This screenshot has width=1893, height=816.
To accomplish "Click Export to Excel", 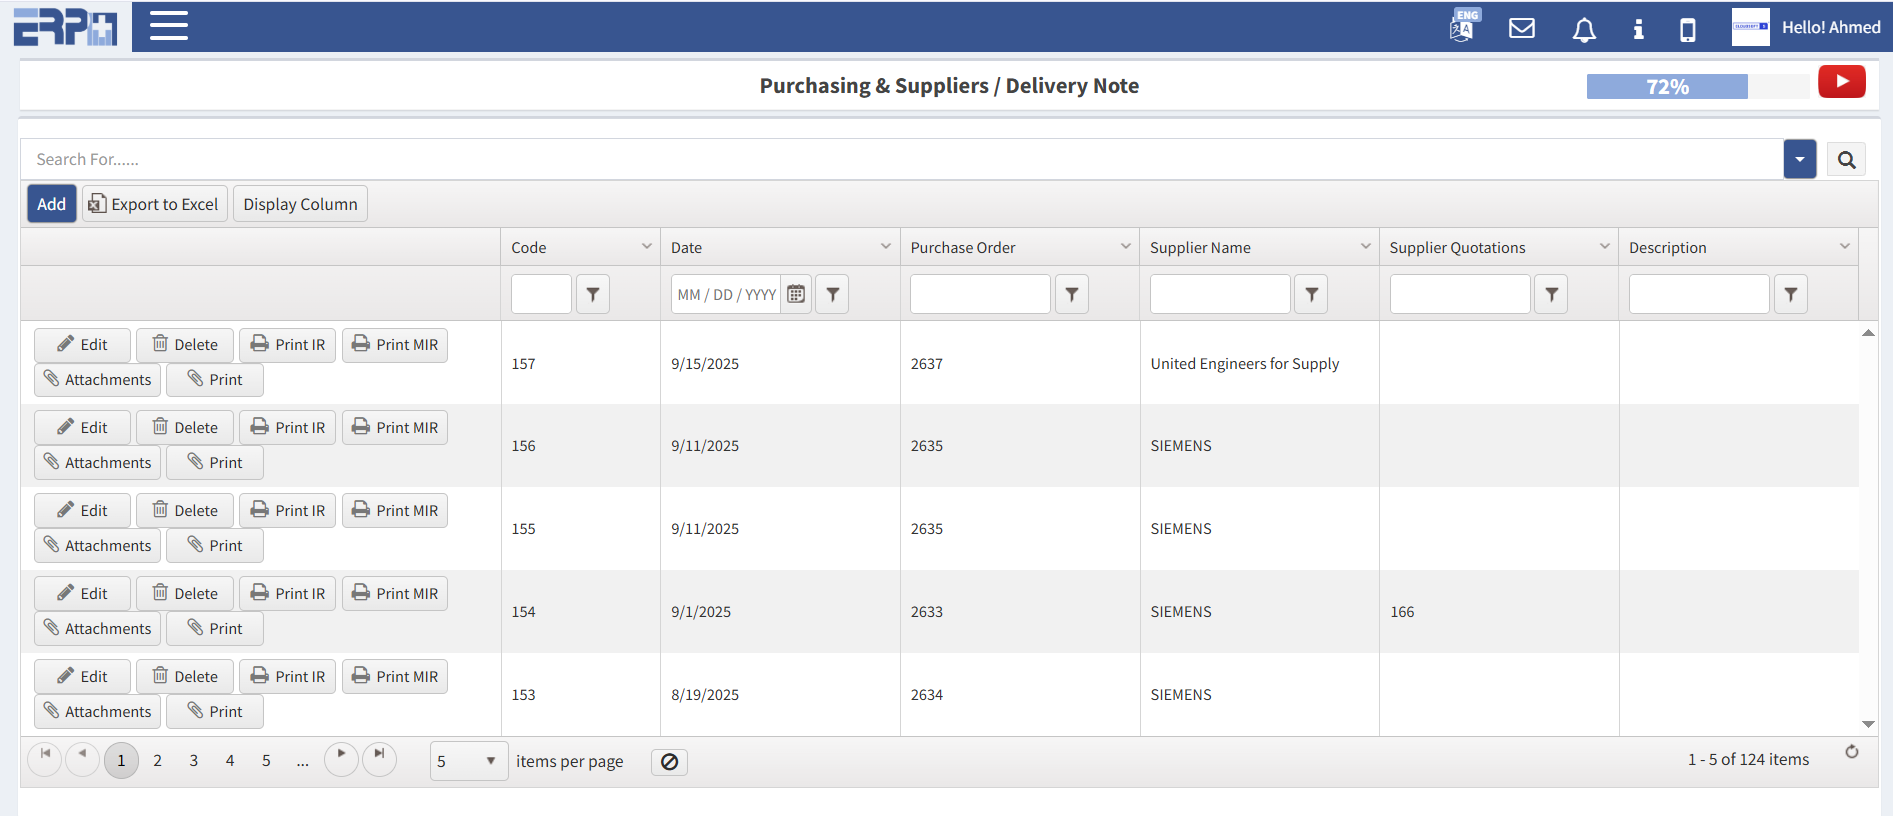I will tap(154, 204).
